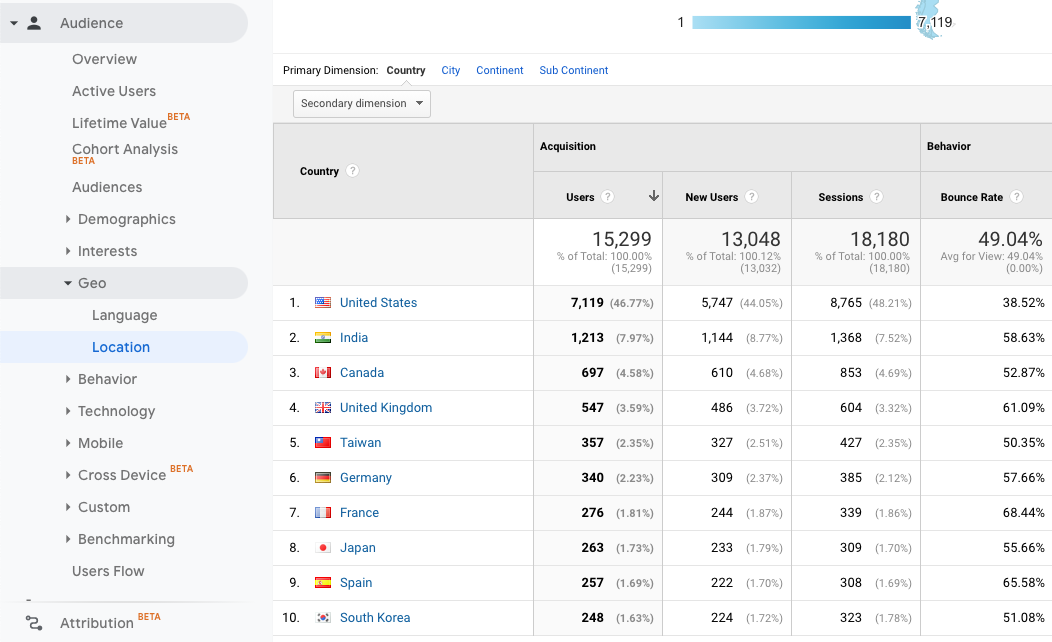1052x642 pixels.
Task: Click the Attribution icon in sidebar
Action: coord(34,623)
